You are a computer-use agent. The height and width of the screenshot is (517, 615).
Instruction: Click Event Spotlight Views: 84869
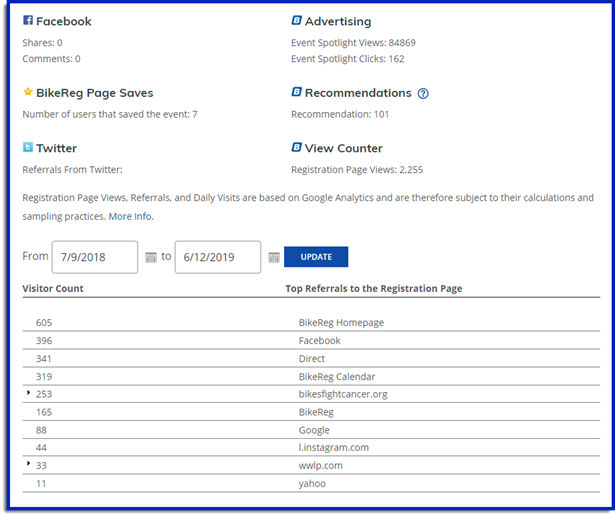353,43
